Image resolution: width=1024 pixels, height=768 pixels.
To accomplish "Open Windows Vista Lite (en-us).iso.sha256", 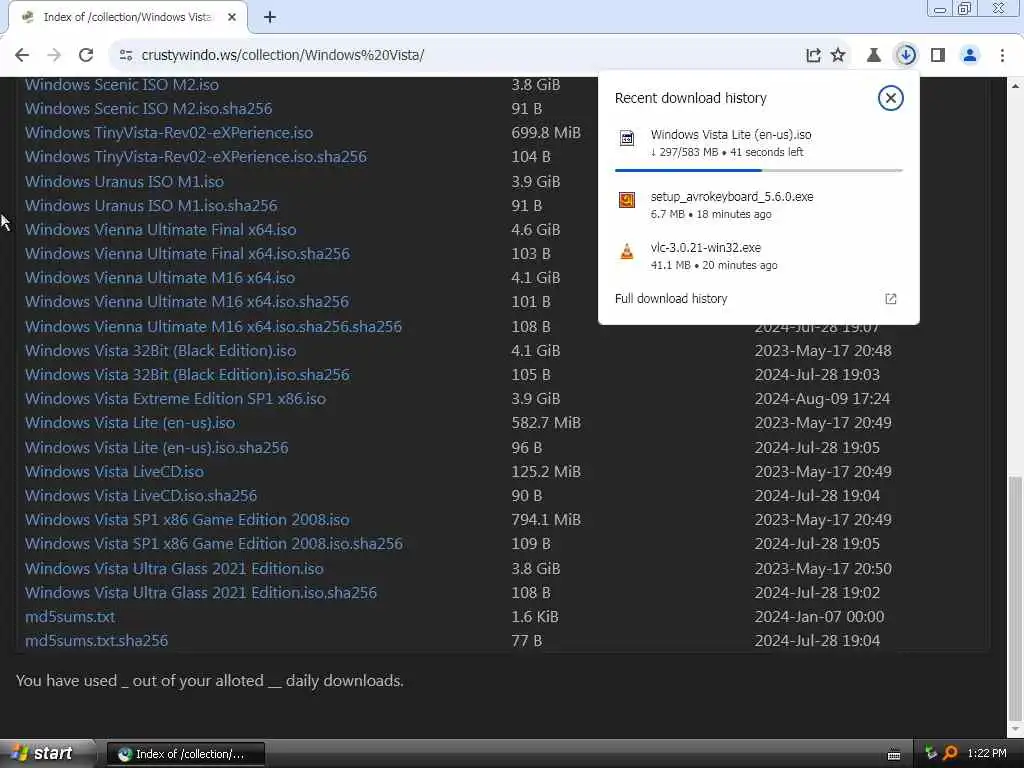I will 157,448.
